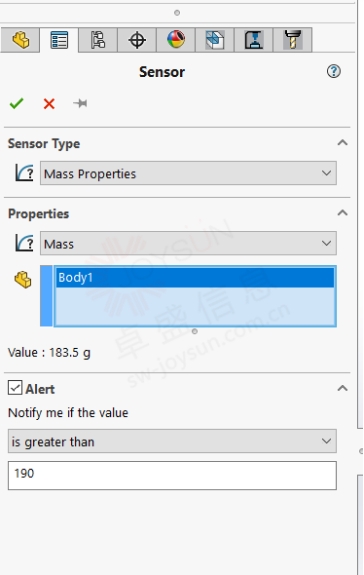This screenshot has height=575, width=364.
Task: Open the DimXpertManager crosshair tab
Action: coord(137,40)
